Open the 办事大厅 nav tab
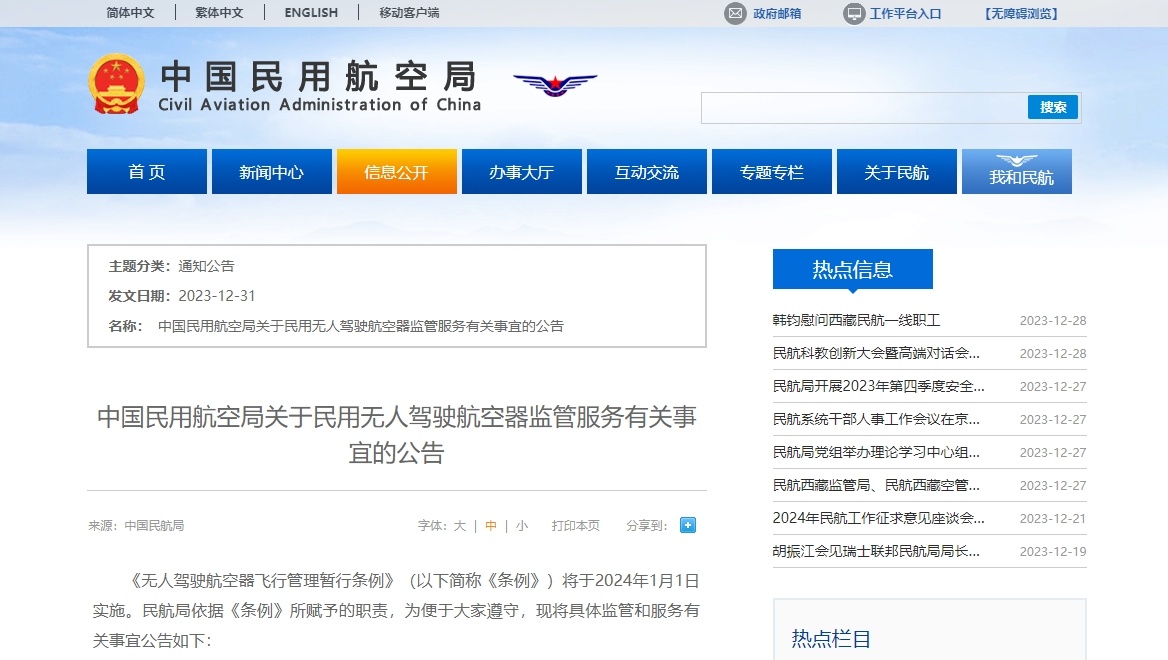 [522, 171]
